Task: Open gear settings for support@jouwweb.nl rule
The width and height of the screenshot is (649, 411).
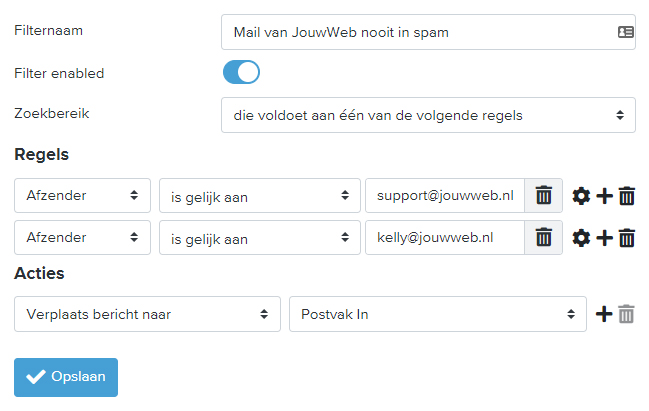Action: [581, 196]
